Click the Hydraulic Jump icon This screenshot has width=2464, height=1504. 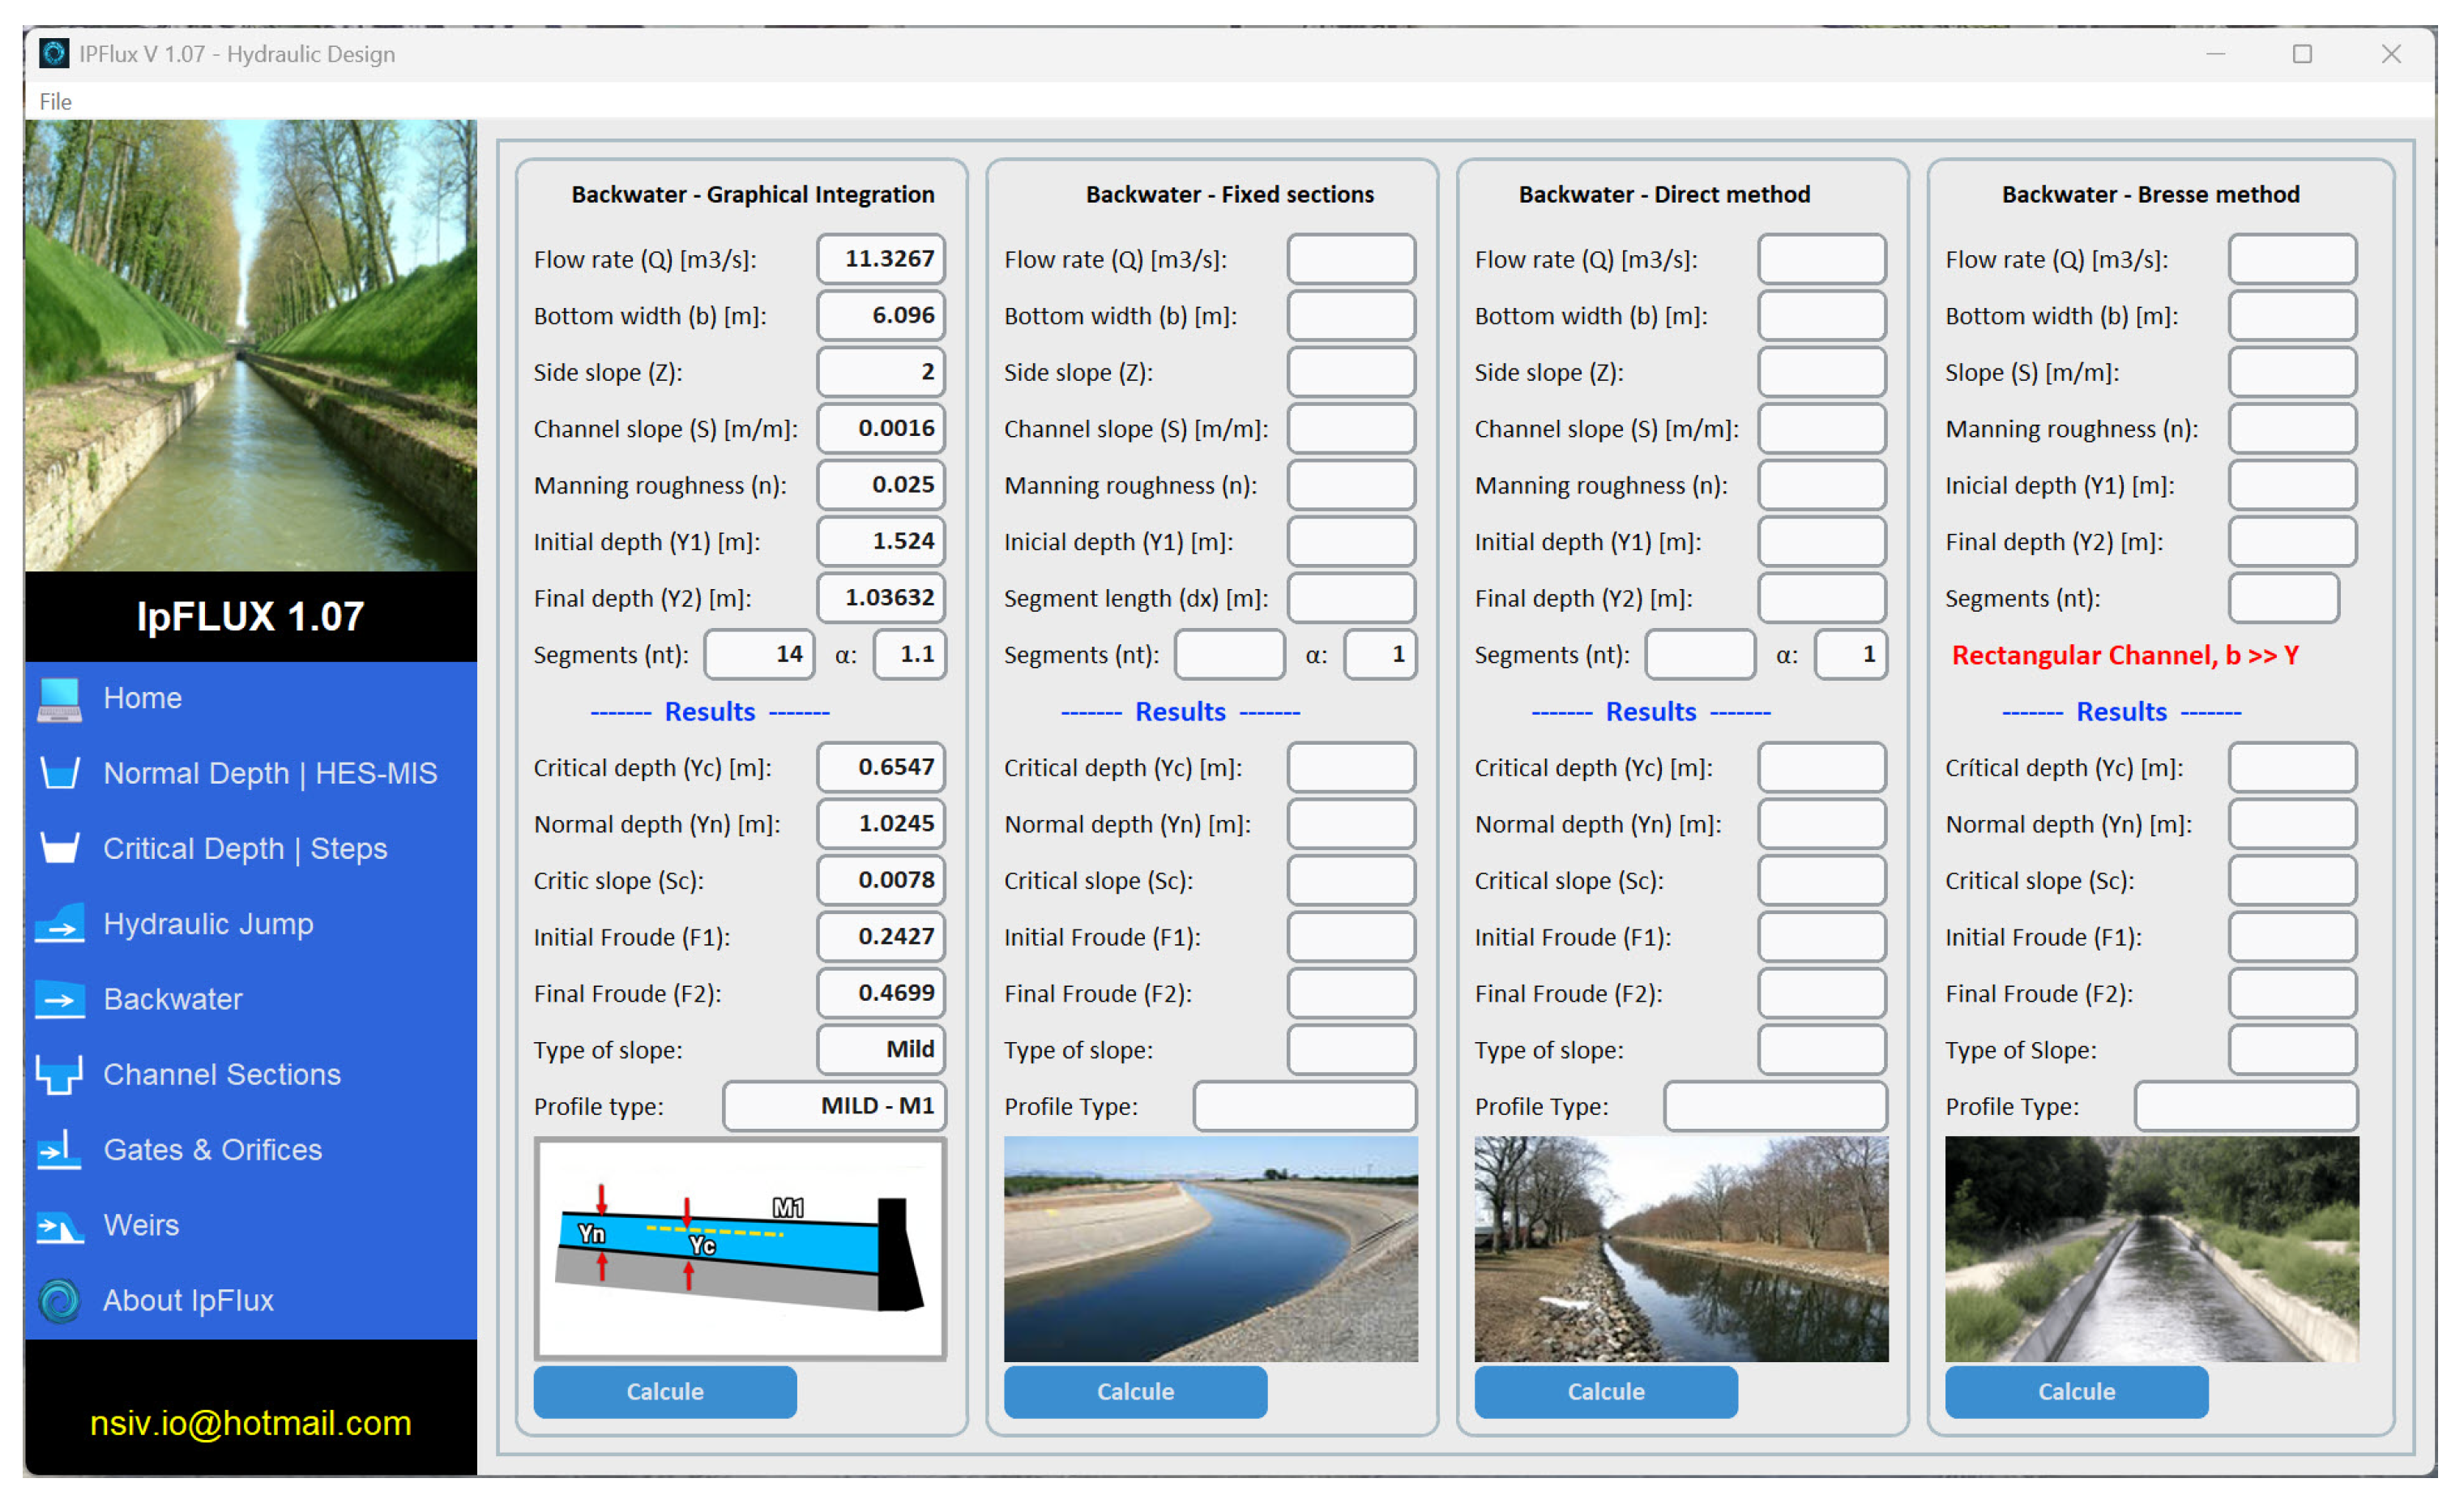(59, 924)
